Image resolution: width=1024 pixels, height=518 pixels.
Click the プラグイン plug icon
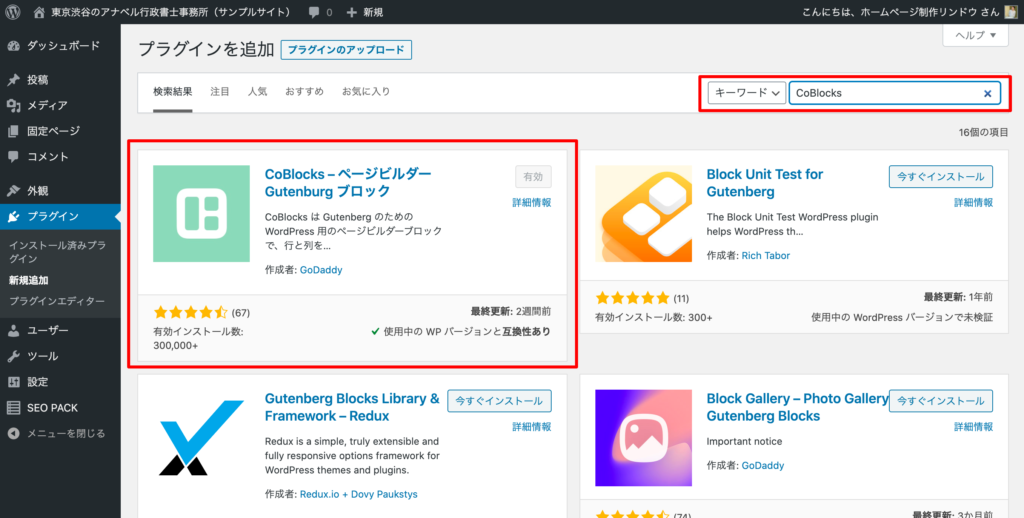13,217
